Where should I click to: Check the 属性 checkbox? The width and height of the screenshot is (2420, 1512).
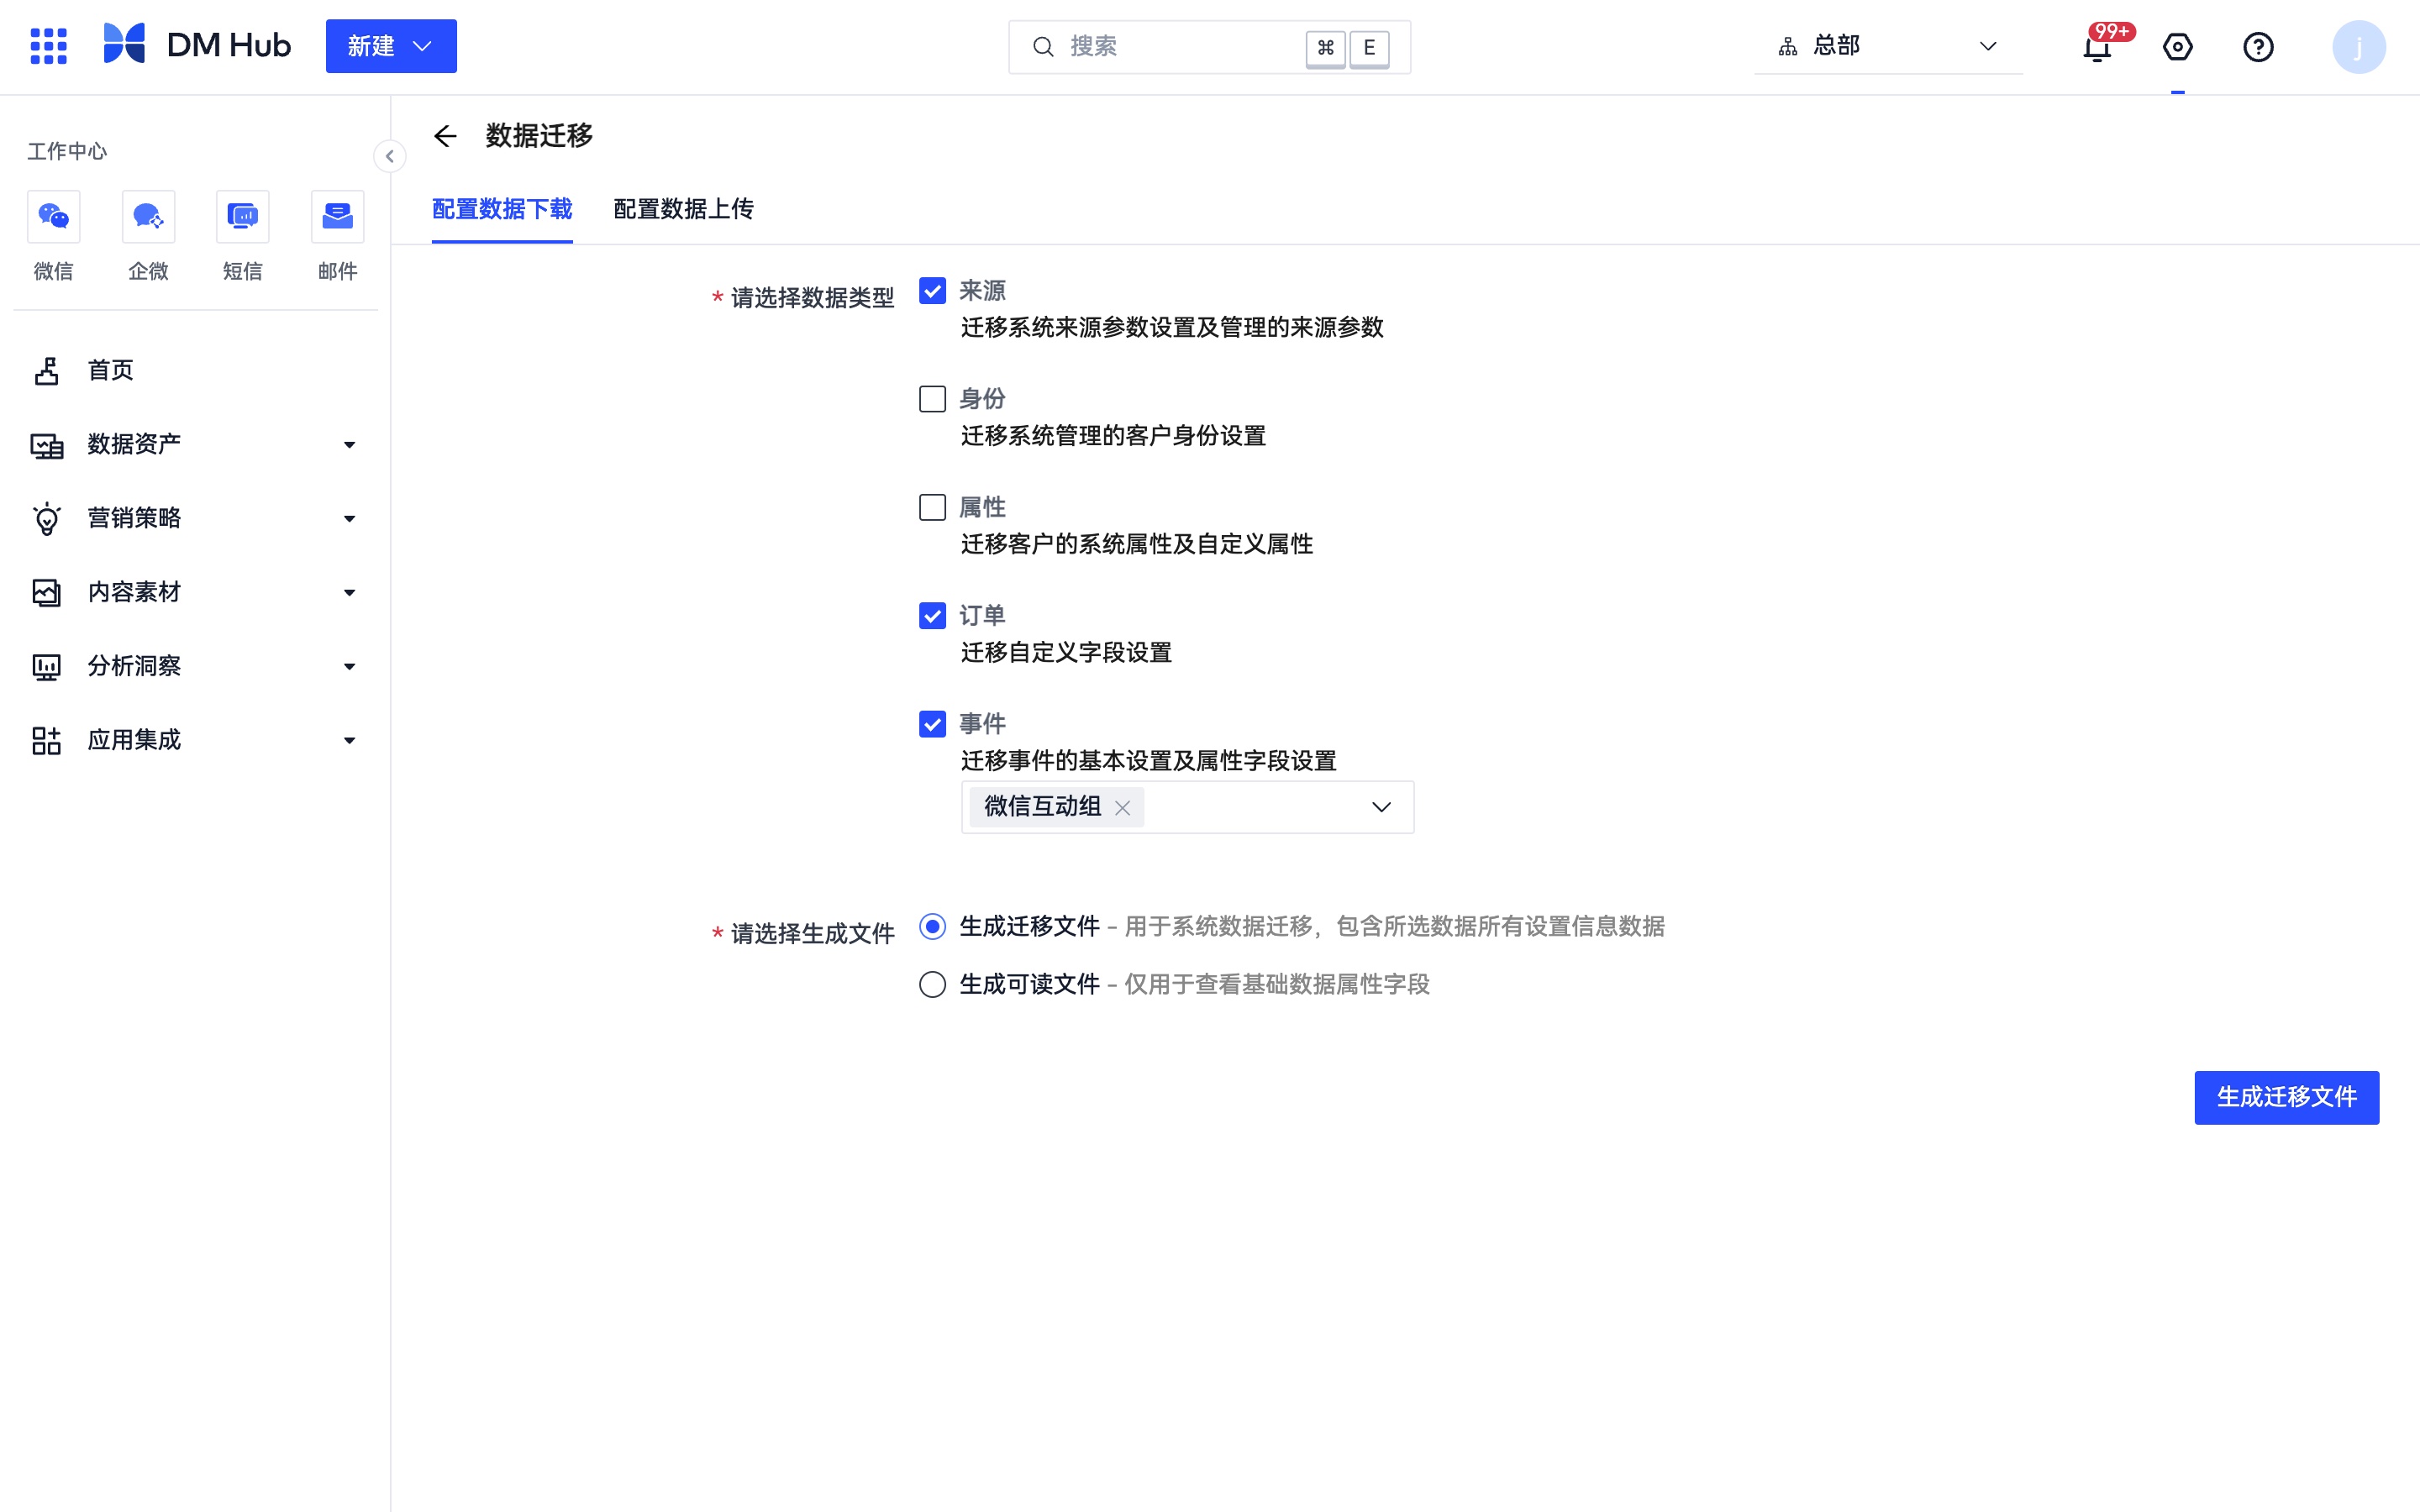tap(932, 508)
